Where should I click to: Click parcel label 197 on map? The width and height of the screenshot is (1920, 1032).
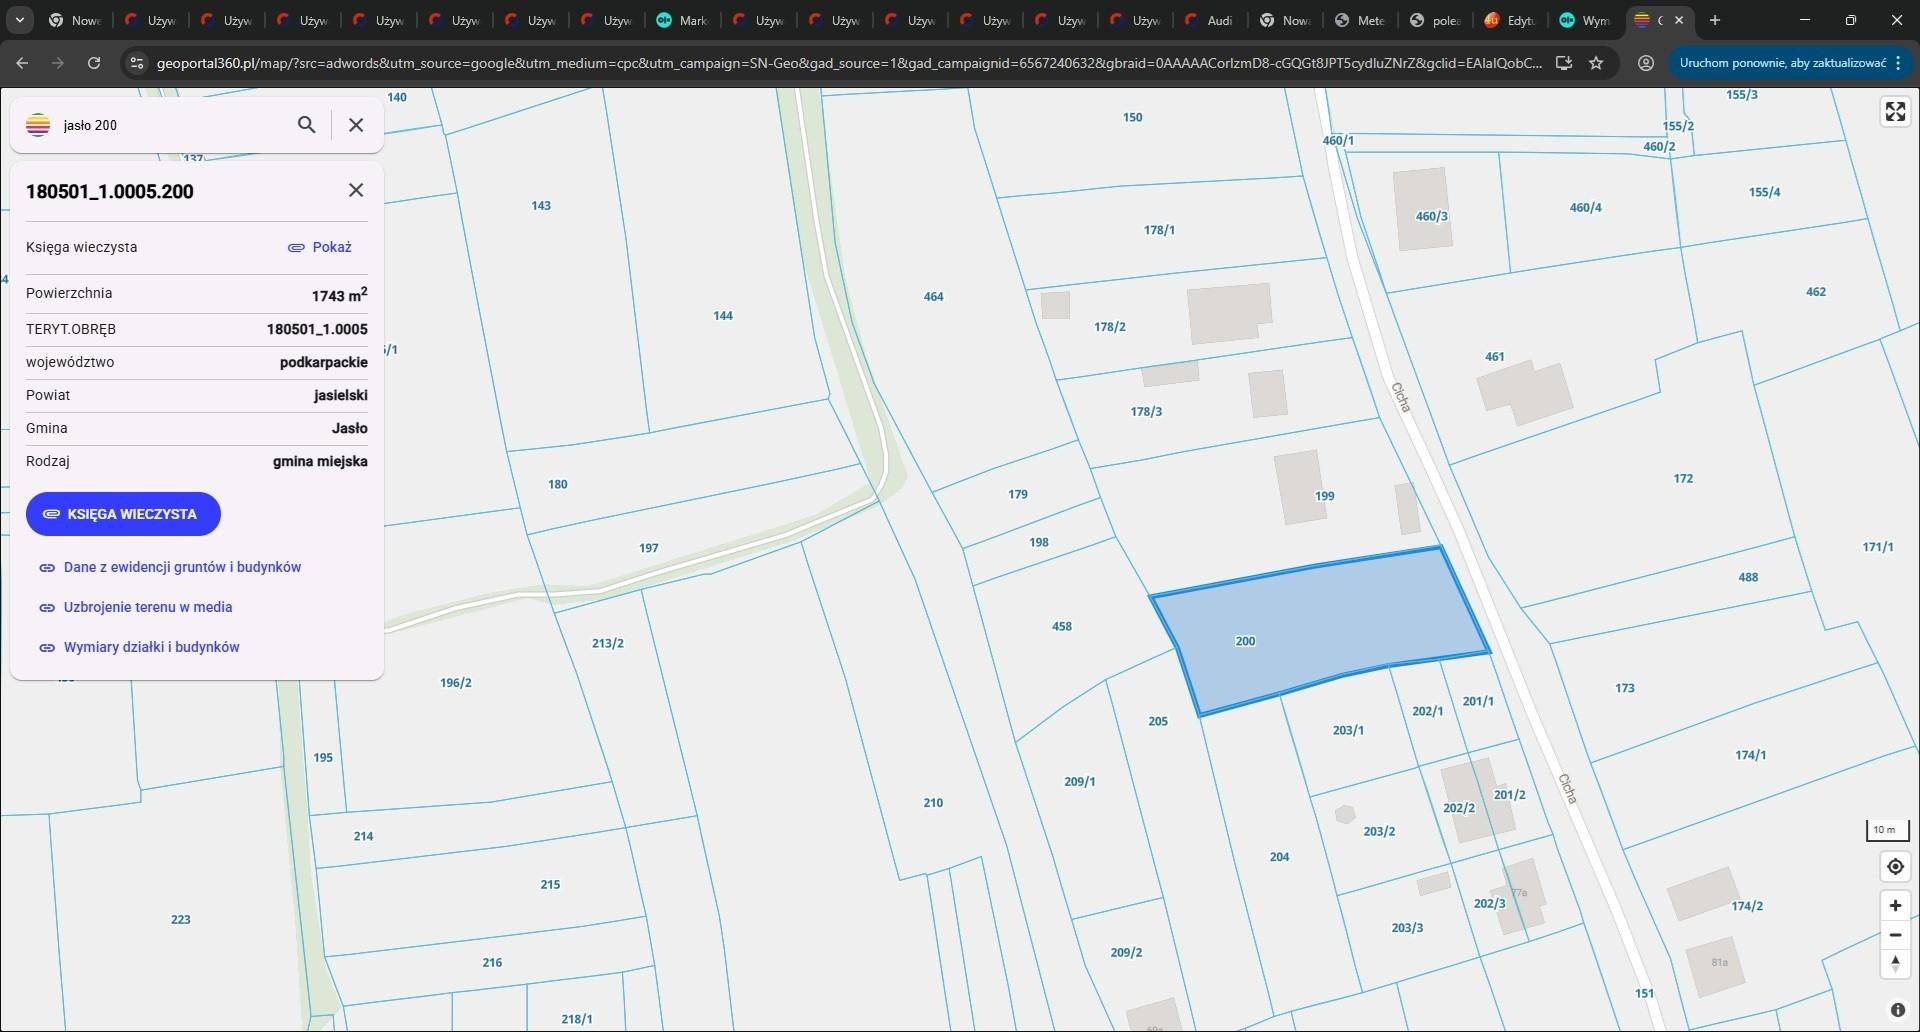[649, 548]
